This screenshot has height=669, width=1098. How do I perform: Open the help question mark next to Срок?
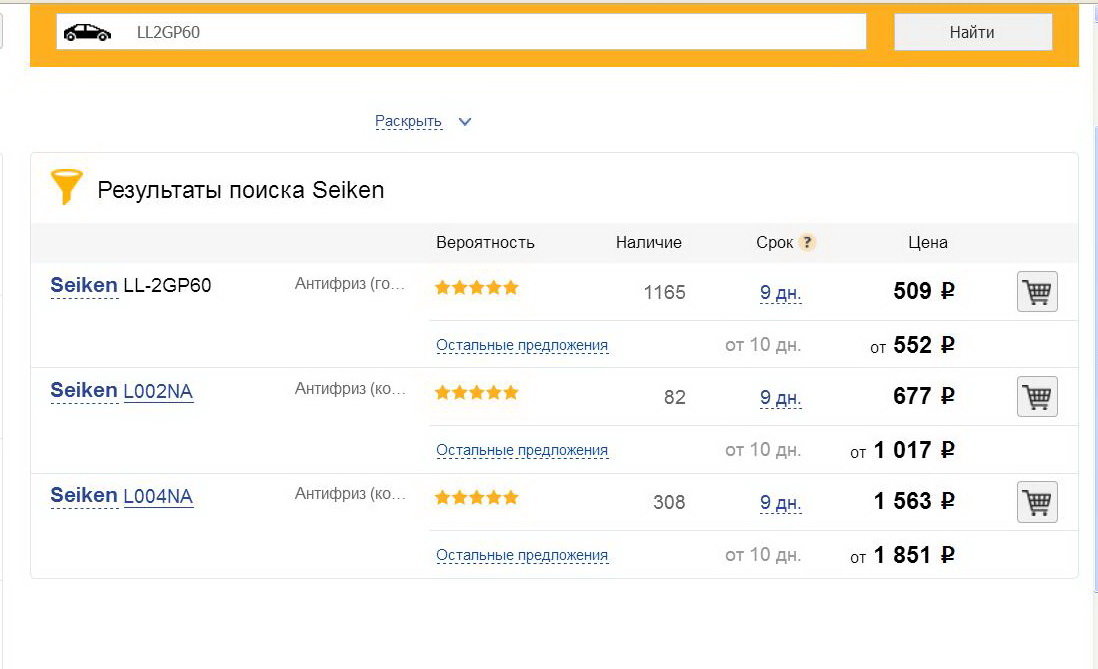(x=807, y=242)
